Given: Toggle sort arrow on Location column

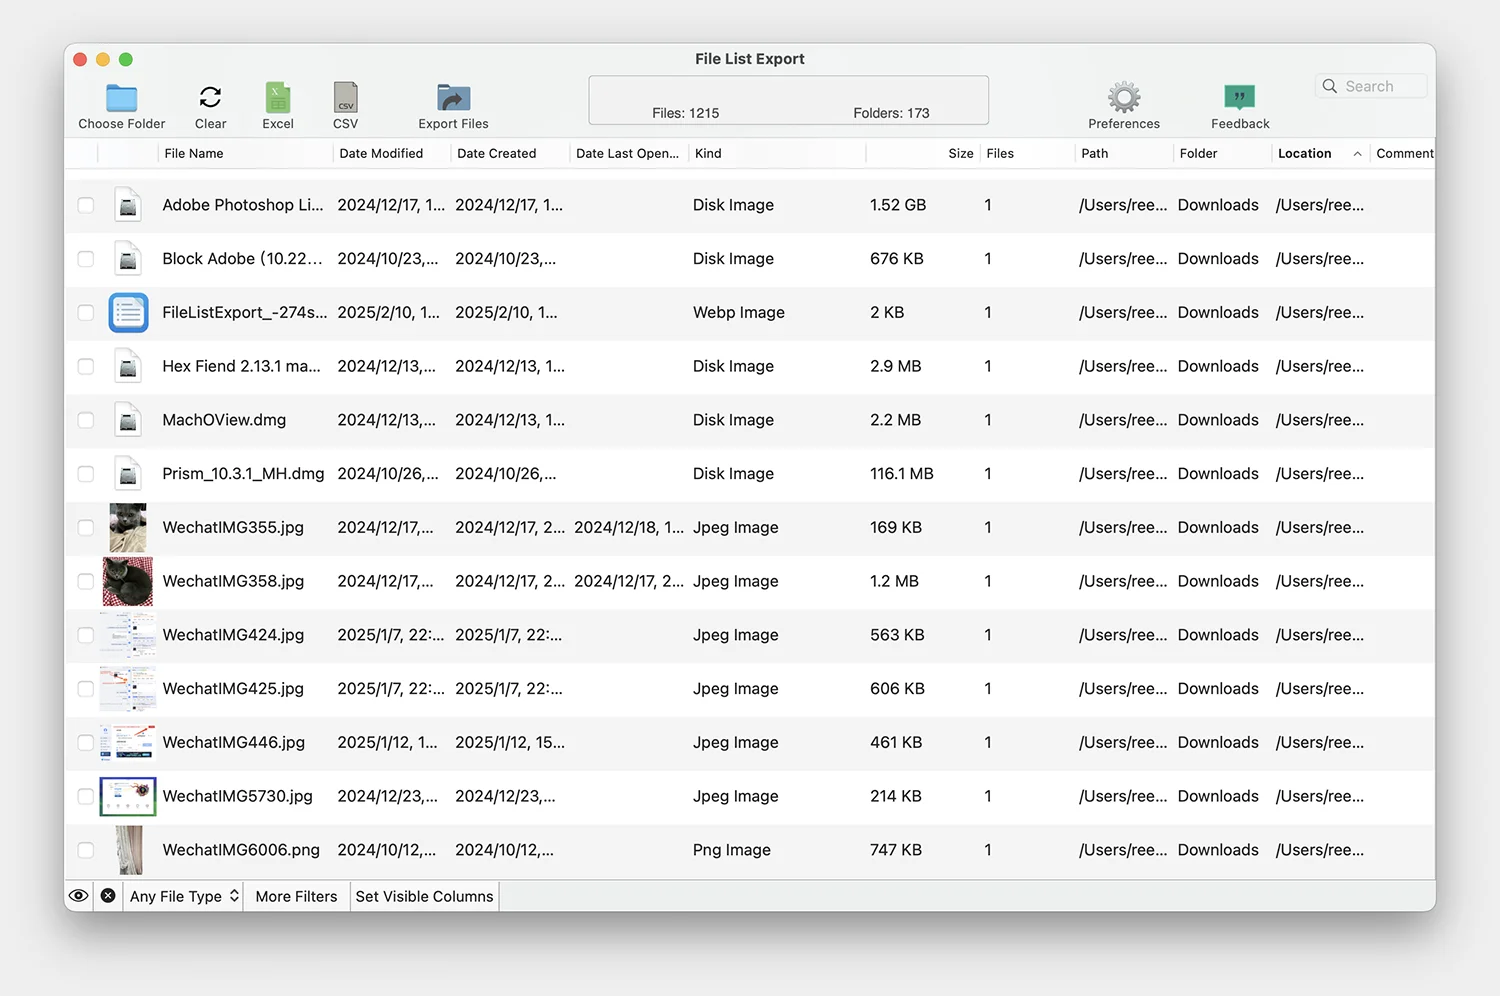Looking at the screenshot, I should [x=1357, y=154].
